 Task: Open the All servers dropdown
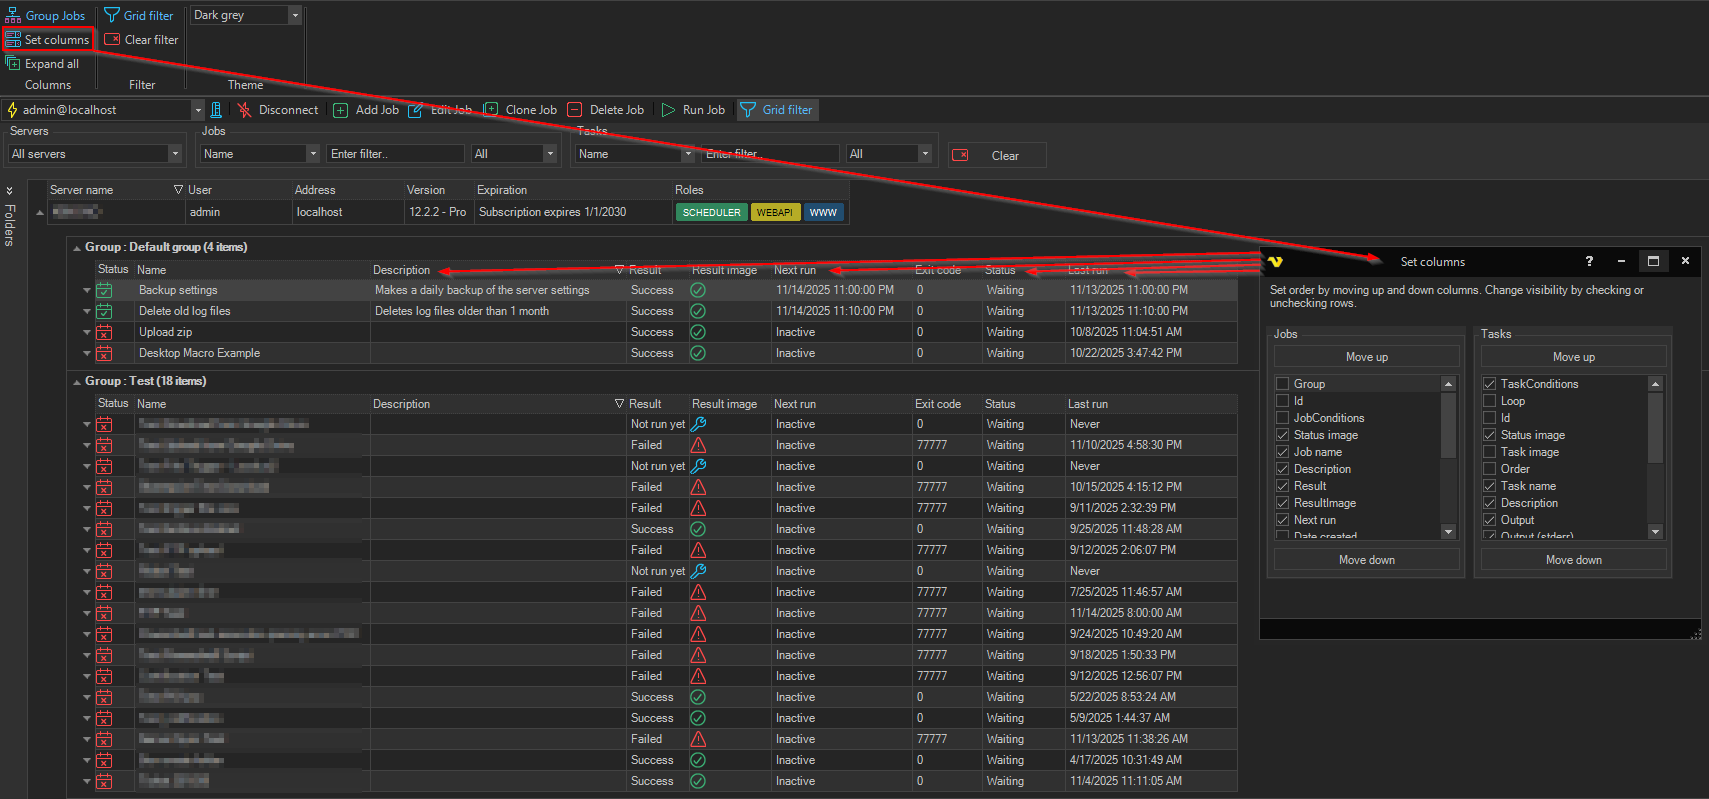click(175, 154)
